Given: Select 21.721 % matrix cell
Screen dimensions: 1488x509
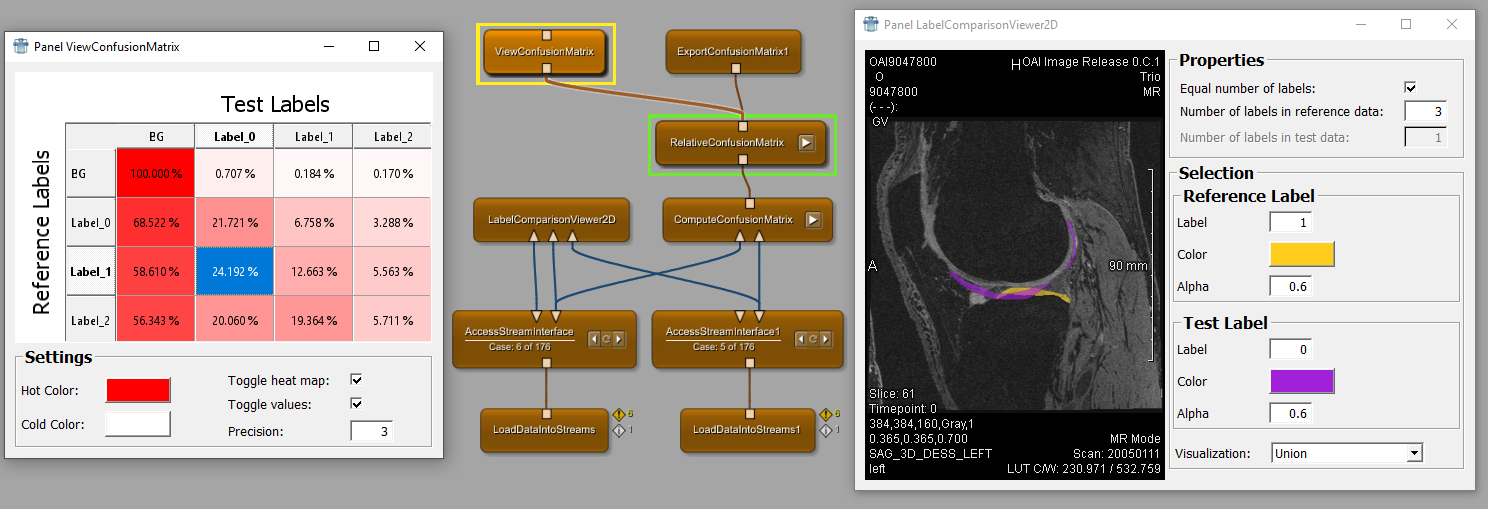Looking at the screenshot, I should (234, 222).
